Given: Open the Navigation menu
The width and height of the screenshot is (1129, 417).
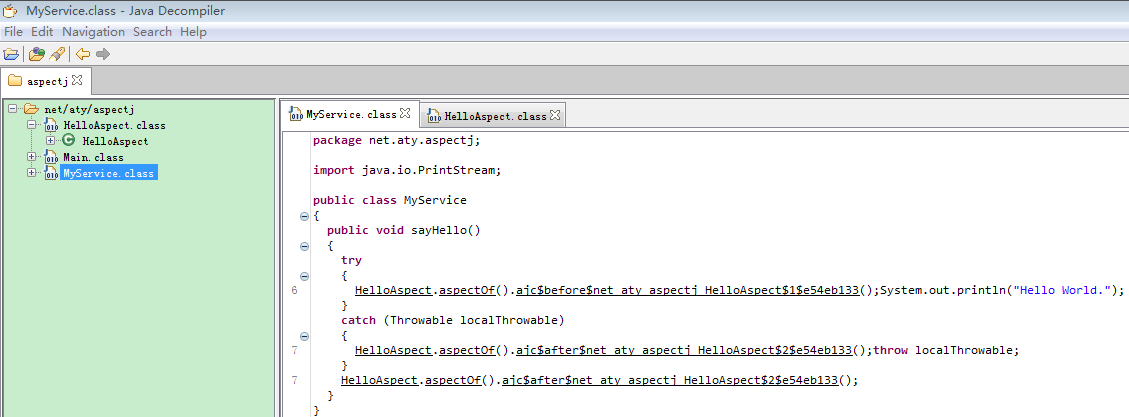Looking at the screenshot, I should click(94, 32).
